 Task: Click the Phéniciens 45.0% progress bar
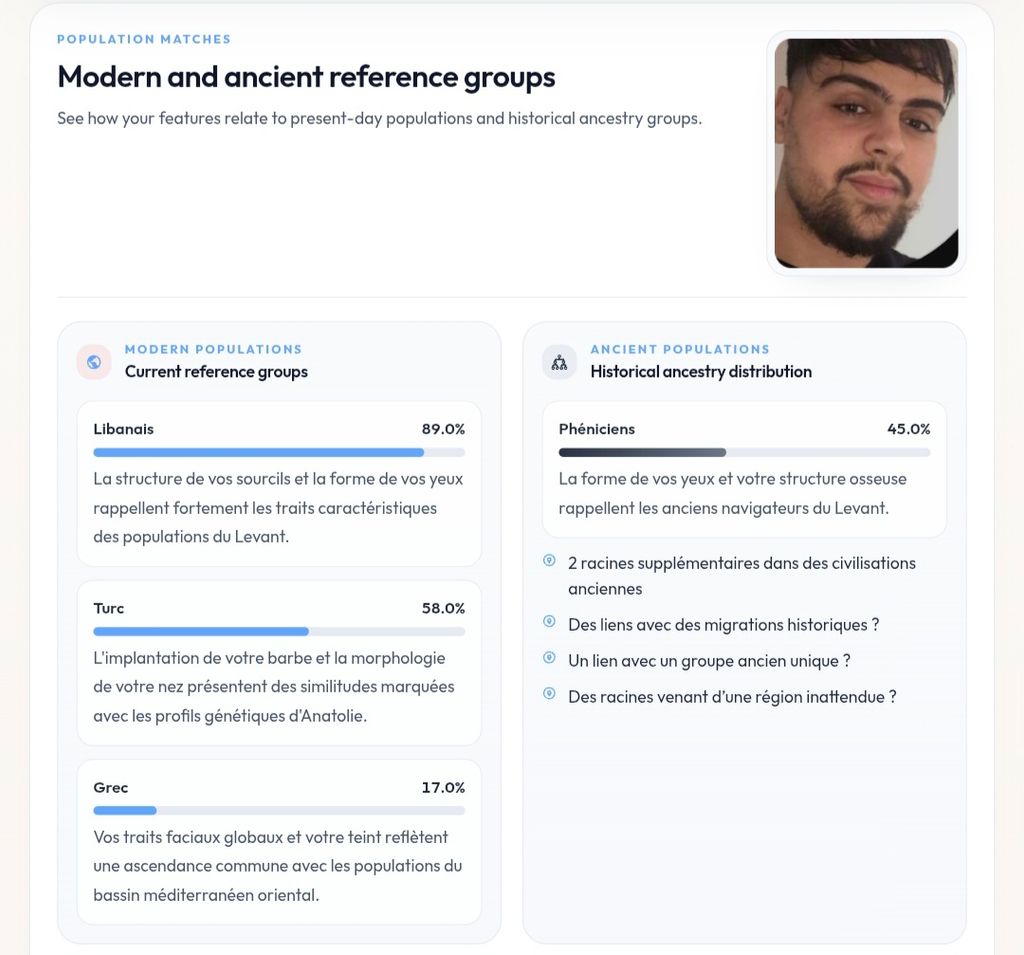(744, 452)
